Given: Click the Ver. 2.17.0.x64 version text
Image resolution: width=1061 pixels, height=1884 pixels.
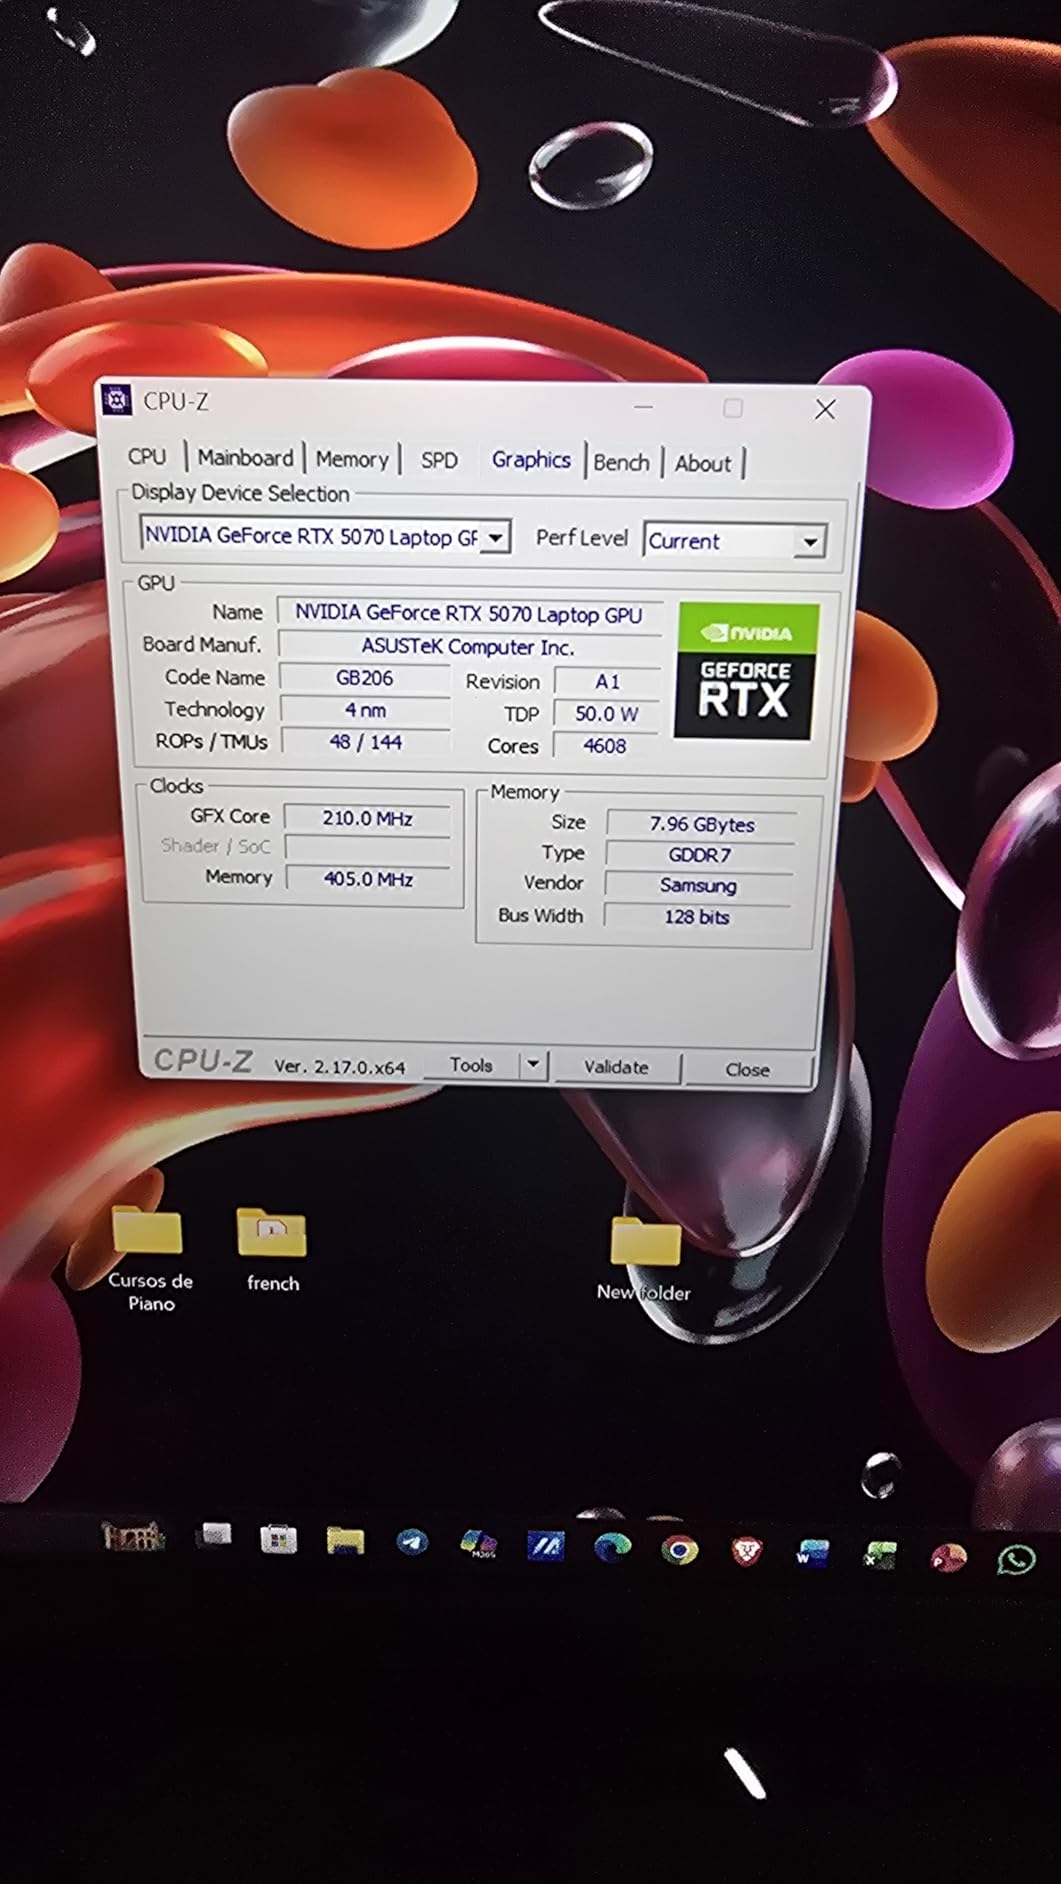Looking at the screenshot, I should click(x=340, y=1066).
